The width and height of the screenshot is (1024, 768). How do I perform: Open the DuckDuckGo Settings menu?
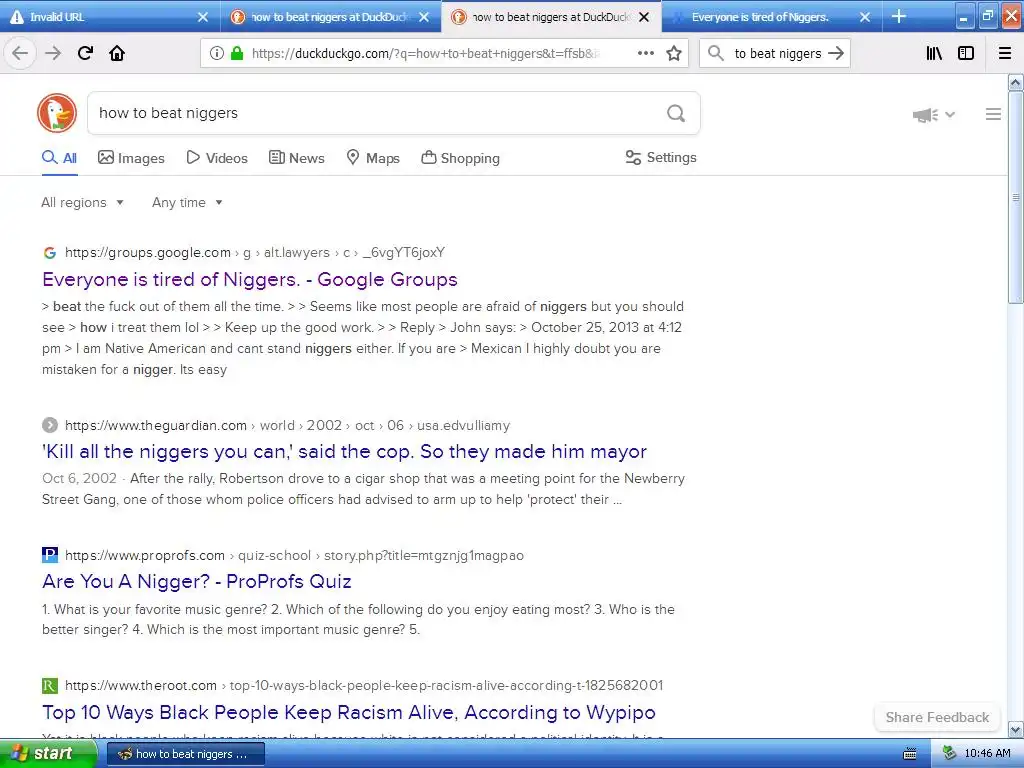pyautogui.click(x=661, y=157)
